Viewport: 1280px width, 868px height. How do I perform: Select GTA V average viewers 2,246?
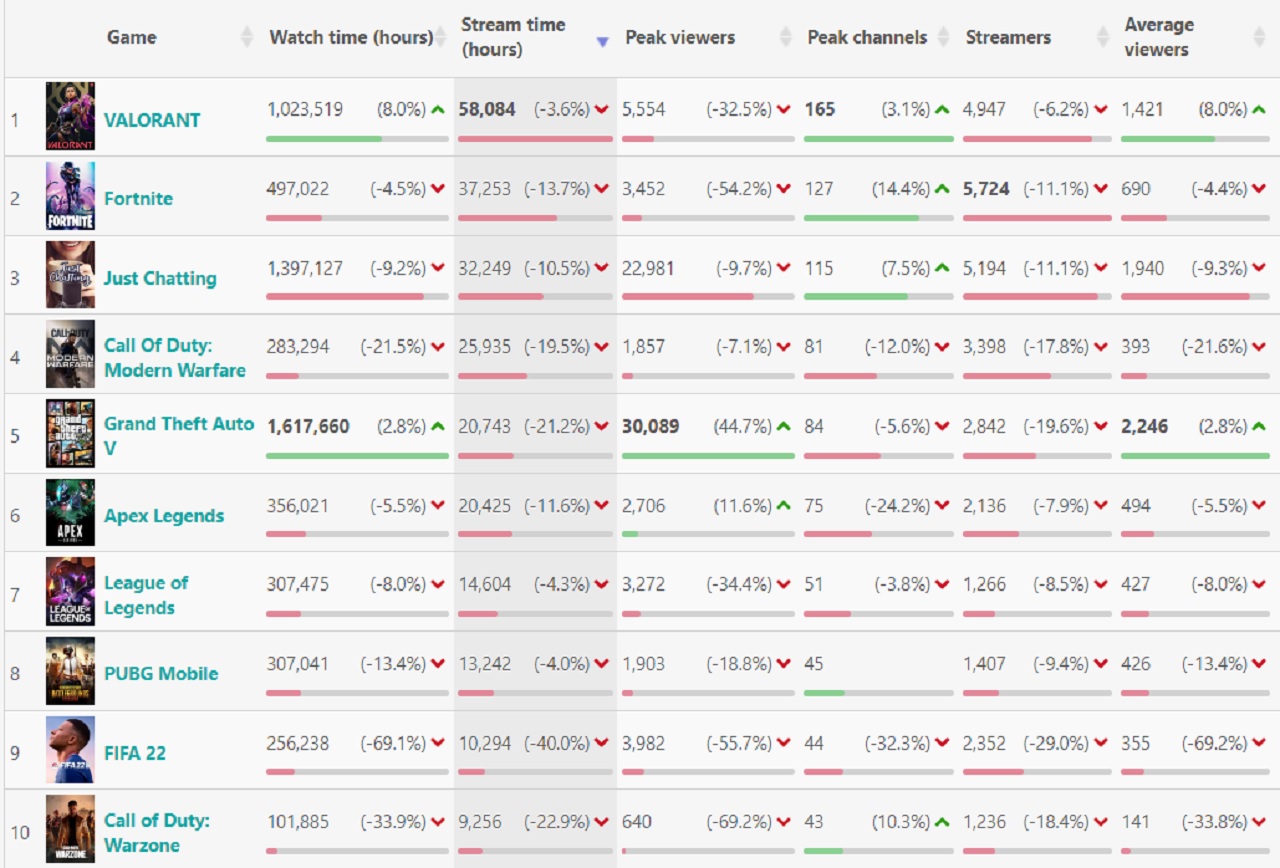1144,427
